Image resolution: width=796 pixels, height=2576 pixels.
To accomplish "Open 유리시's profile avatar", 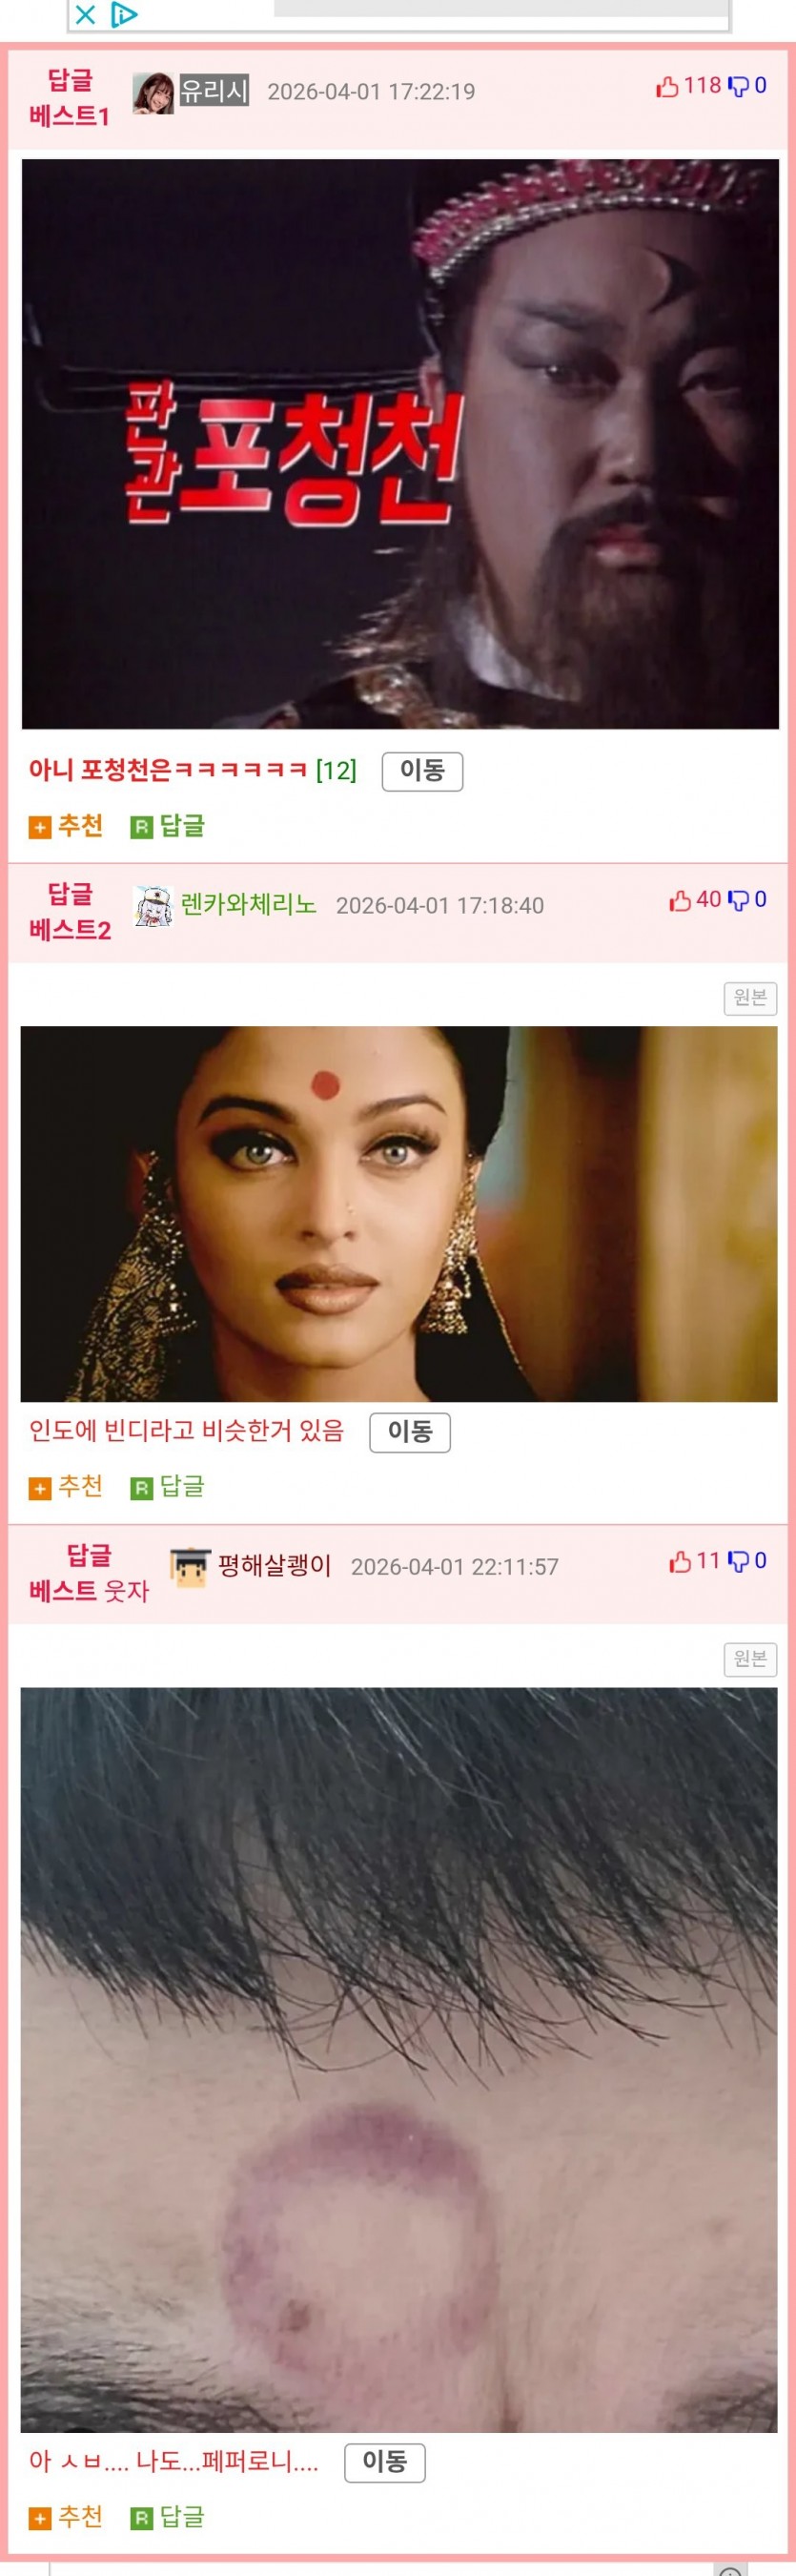I will [x=153, y=92].
